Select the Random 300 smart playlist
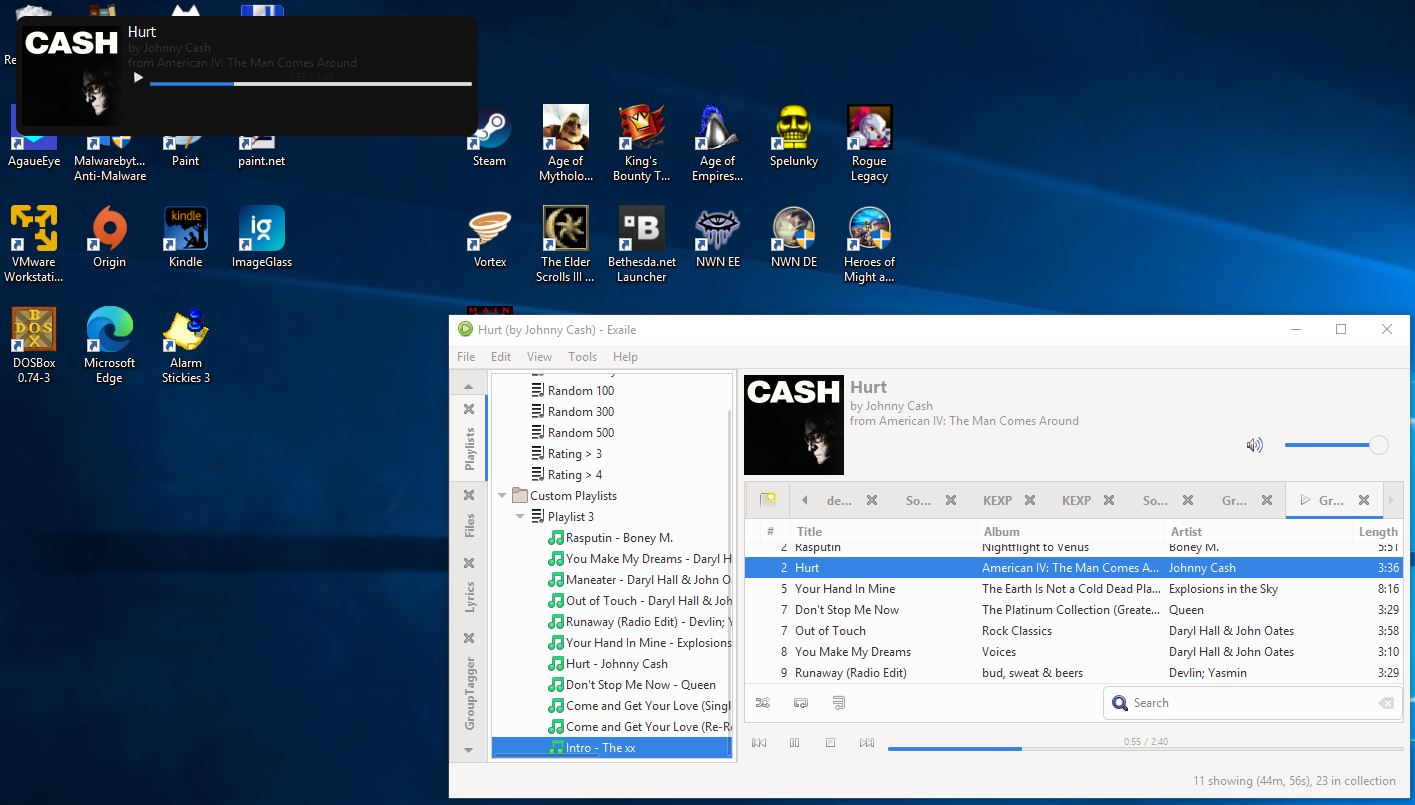This screenshot has width=1415, height=805. 580,412
